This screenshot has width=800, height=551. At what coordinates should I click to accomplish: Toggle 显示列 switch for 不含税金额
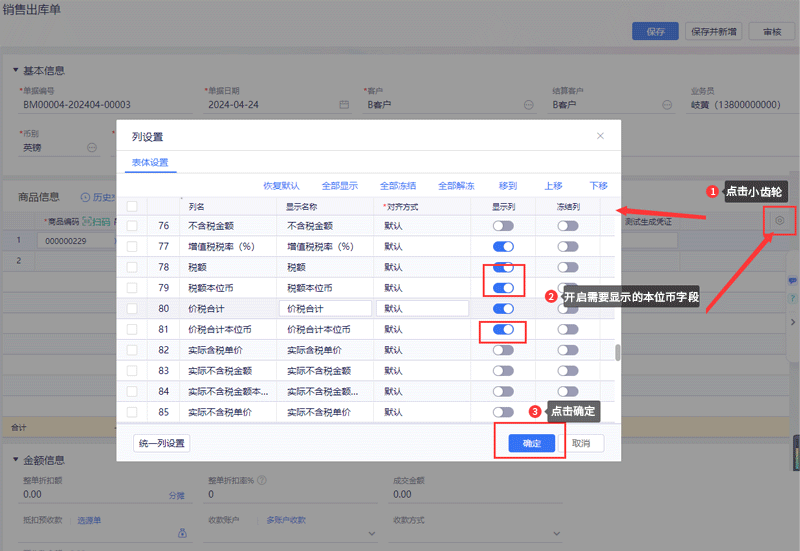point(503,226)
